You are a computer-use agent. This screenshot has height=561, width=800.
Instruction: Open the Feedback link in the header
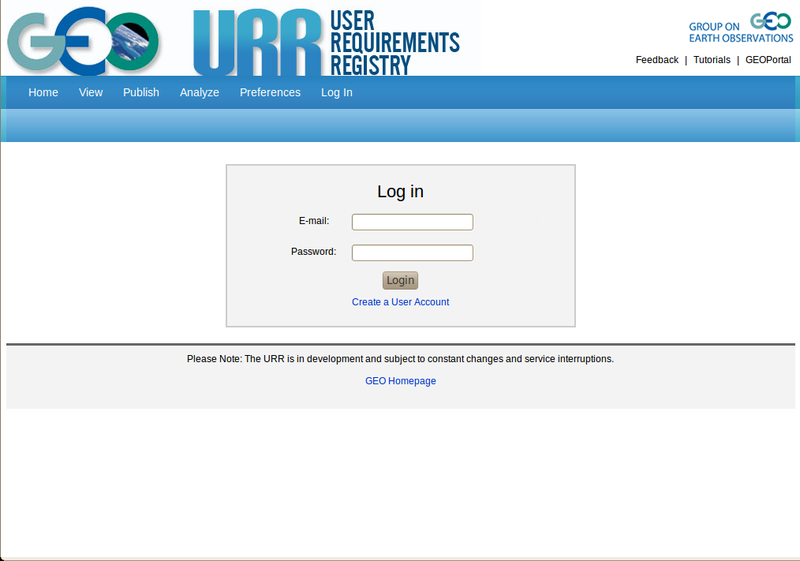coord(657,60)
